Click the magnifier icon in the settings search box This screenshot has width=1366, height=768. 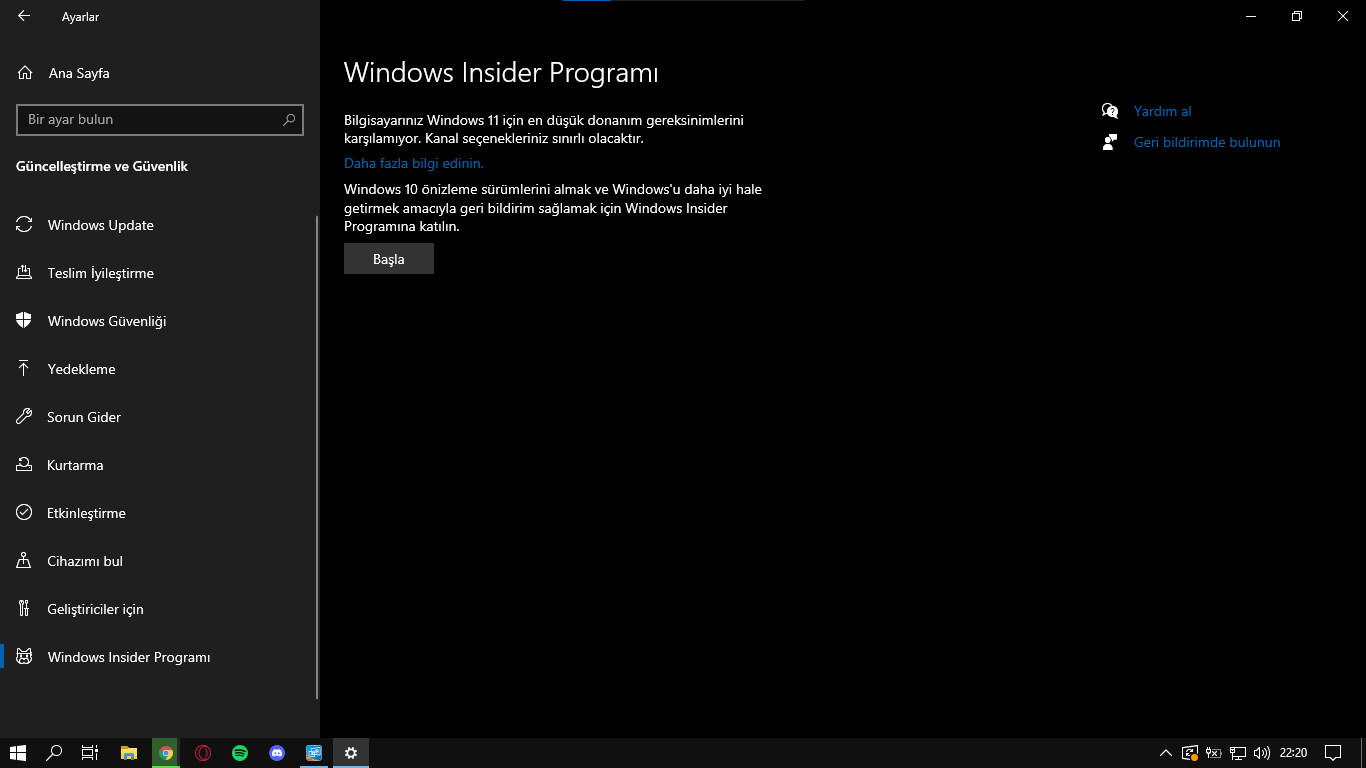pos(289,119)
